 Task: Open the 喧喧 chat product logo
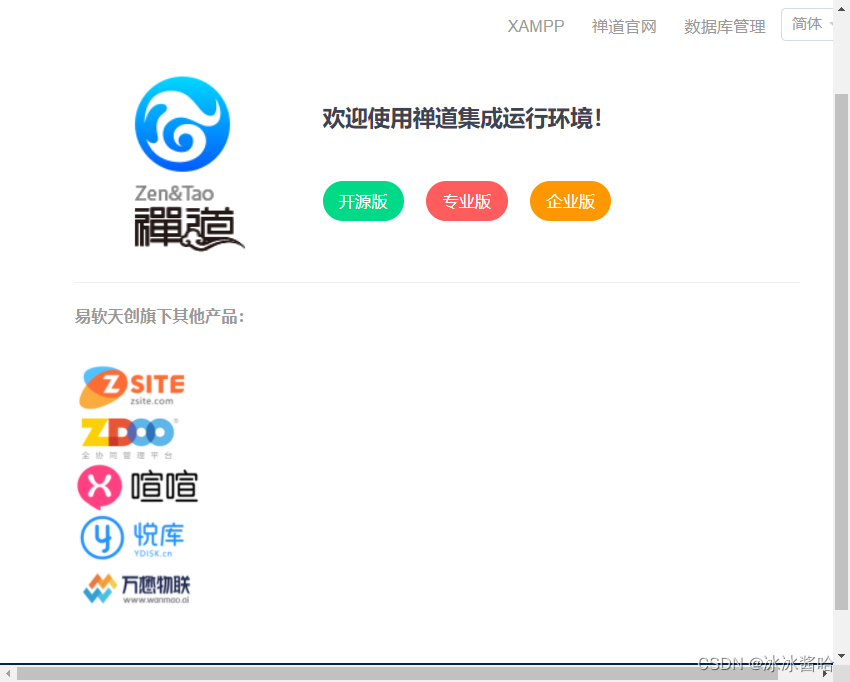(x=138, y=487)
